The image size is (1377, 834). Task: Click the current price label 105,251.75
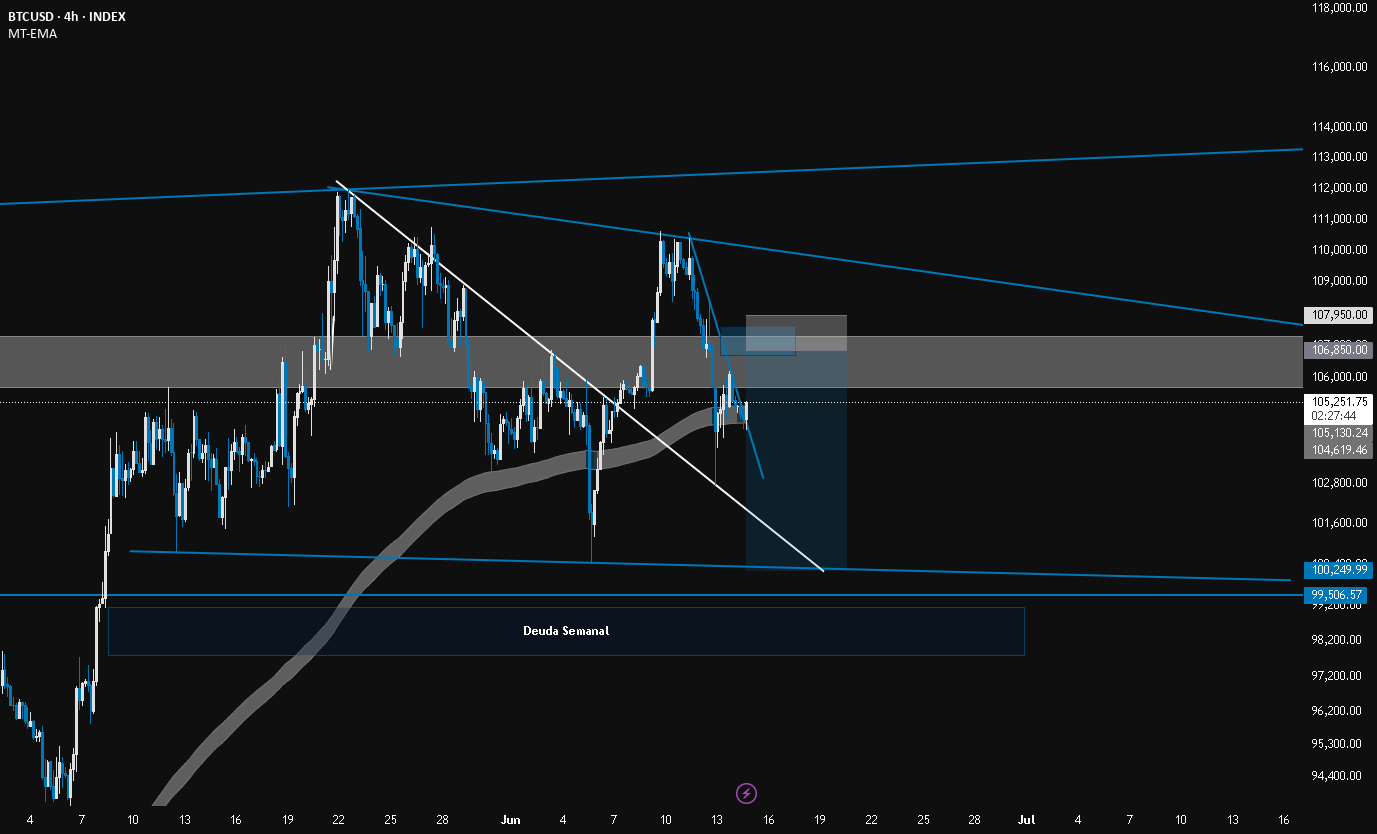(1338, 401)
